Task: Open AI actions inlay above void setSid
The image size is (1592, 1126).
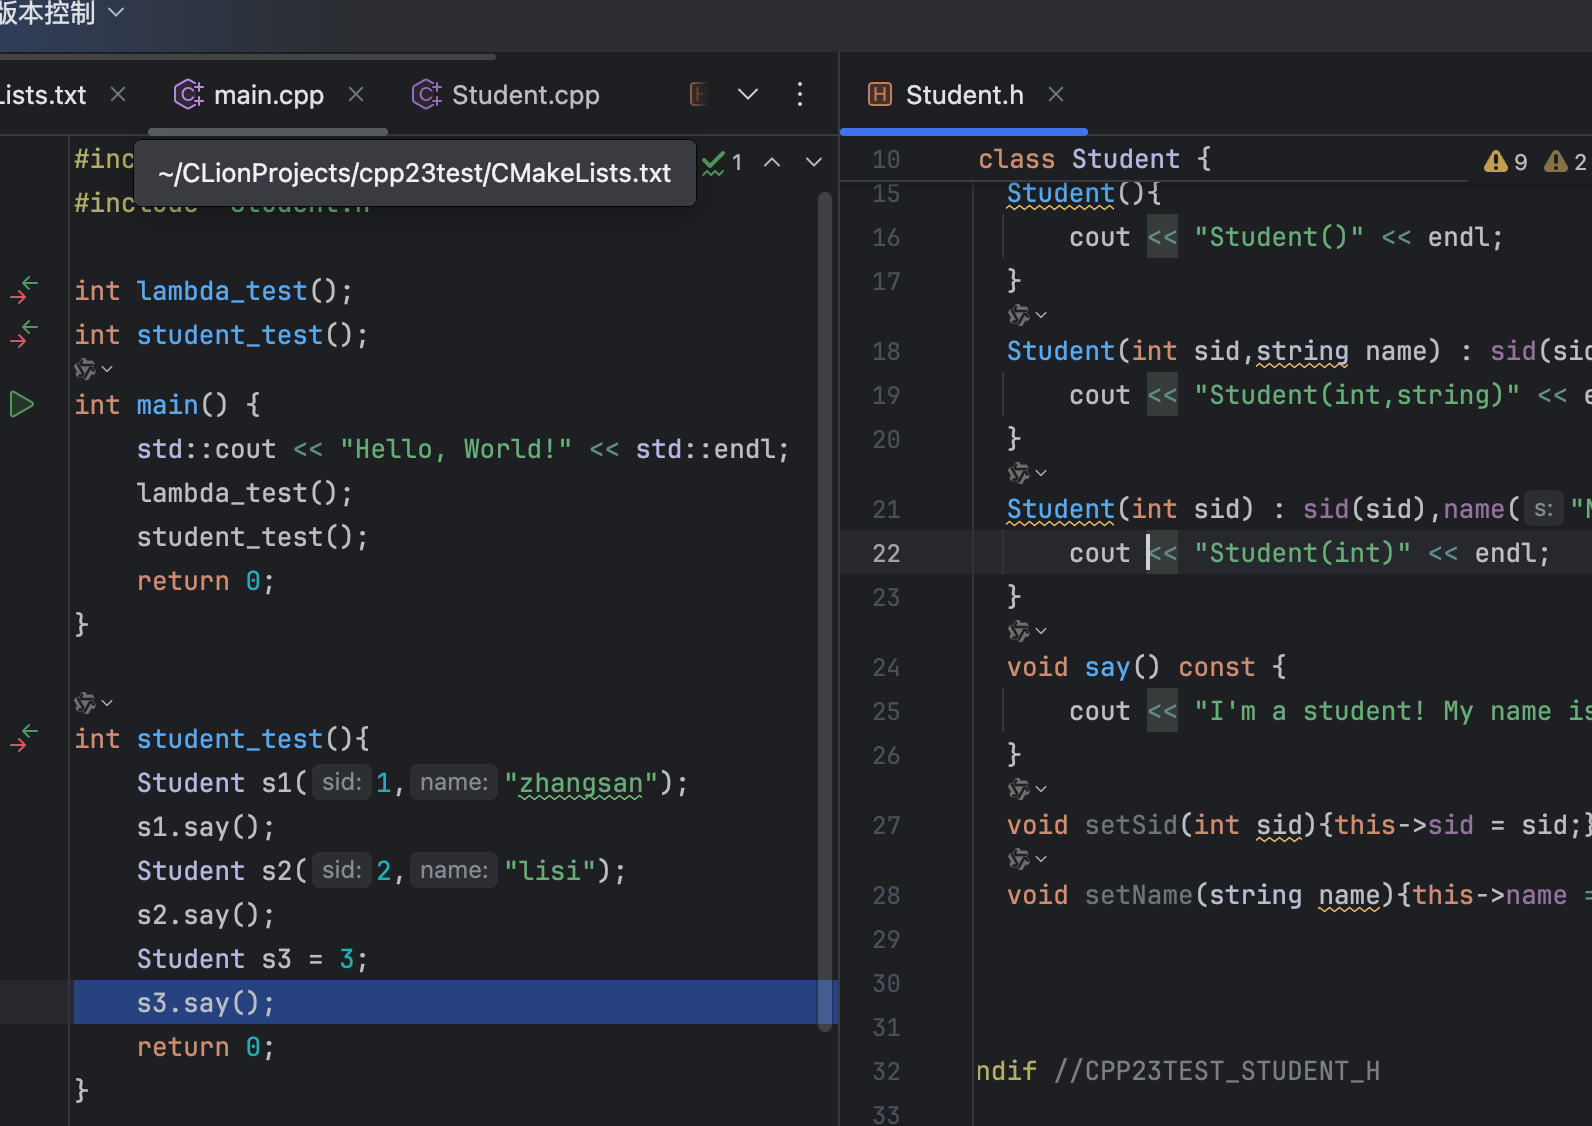Action: [x=1027, y=789]
